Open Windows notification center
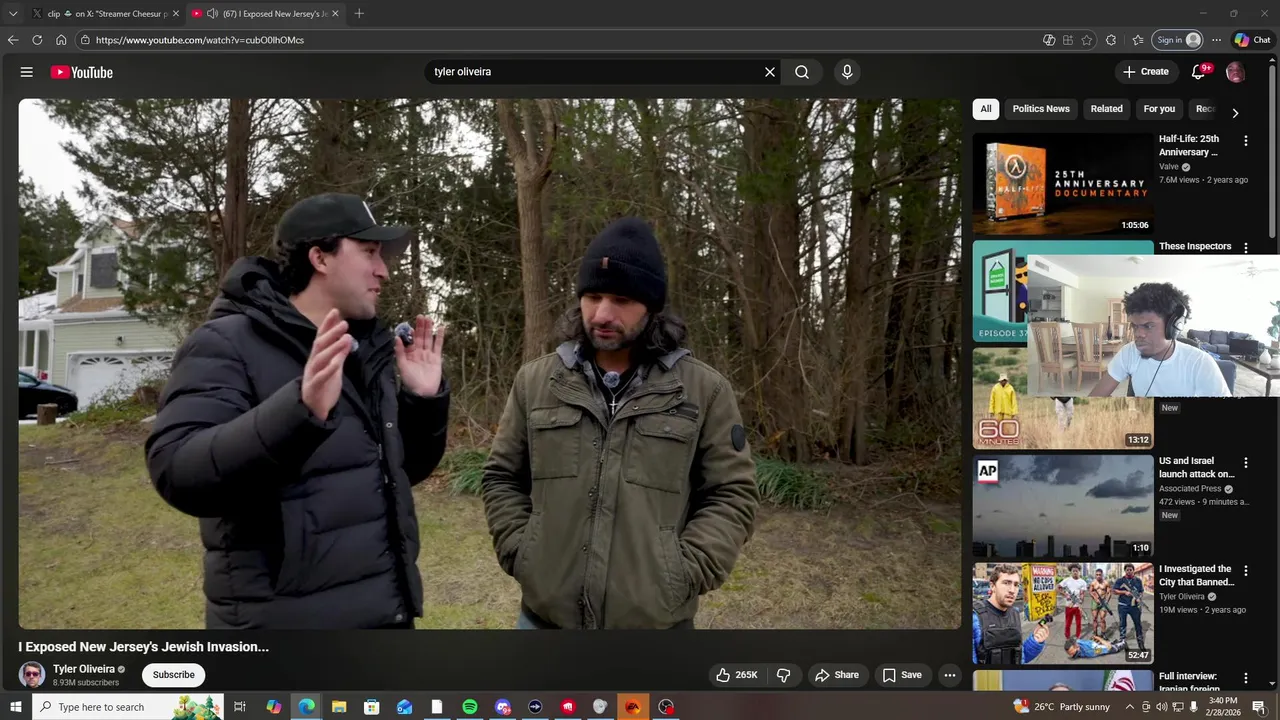1280x720 pixels. coord(1259,707)
